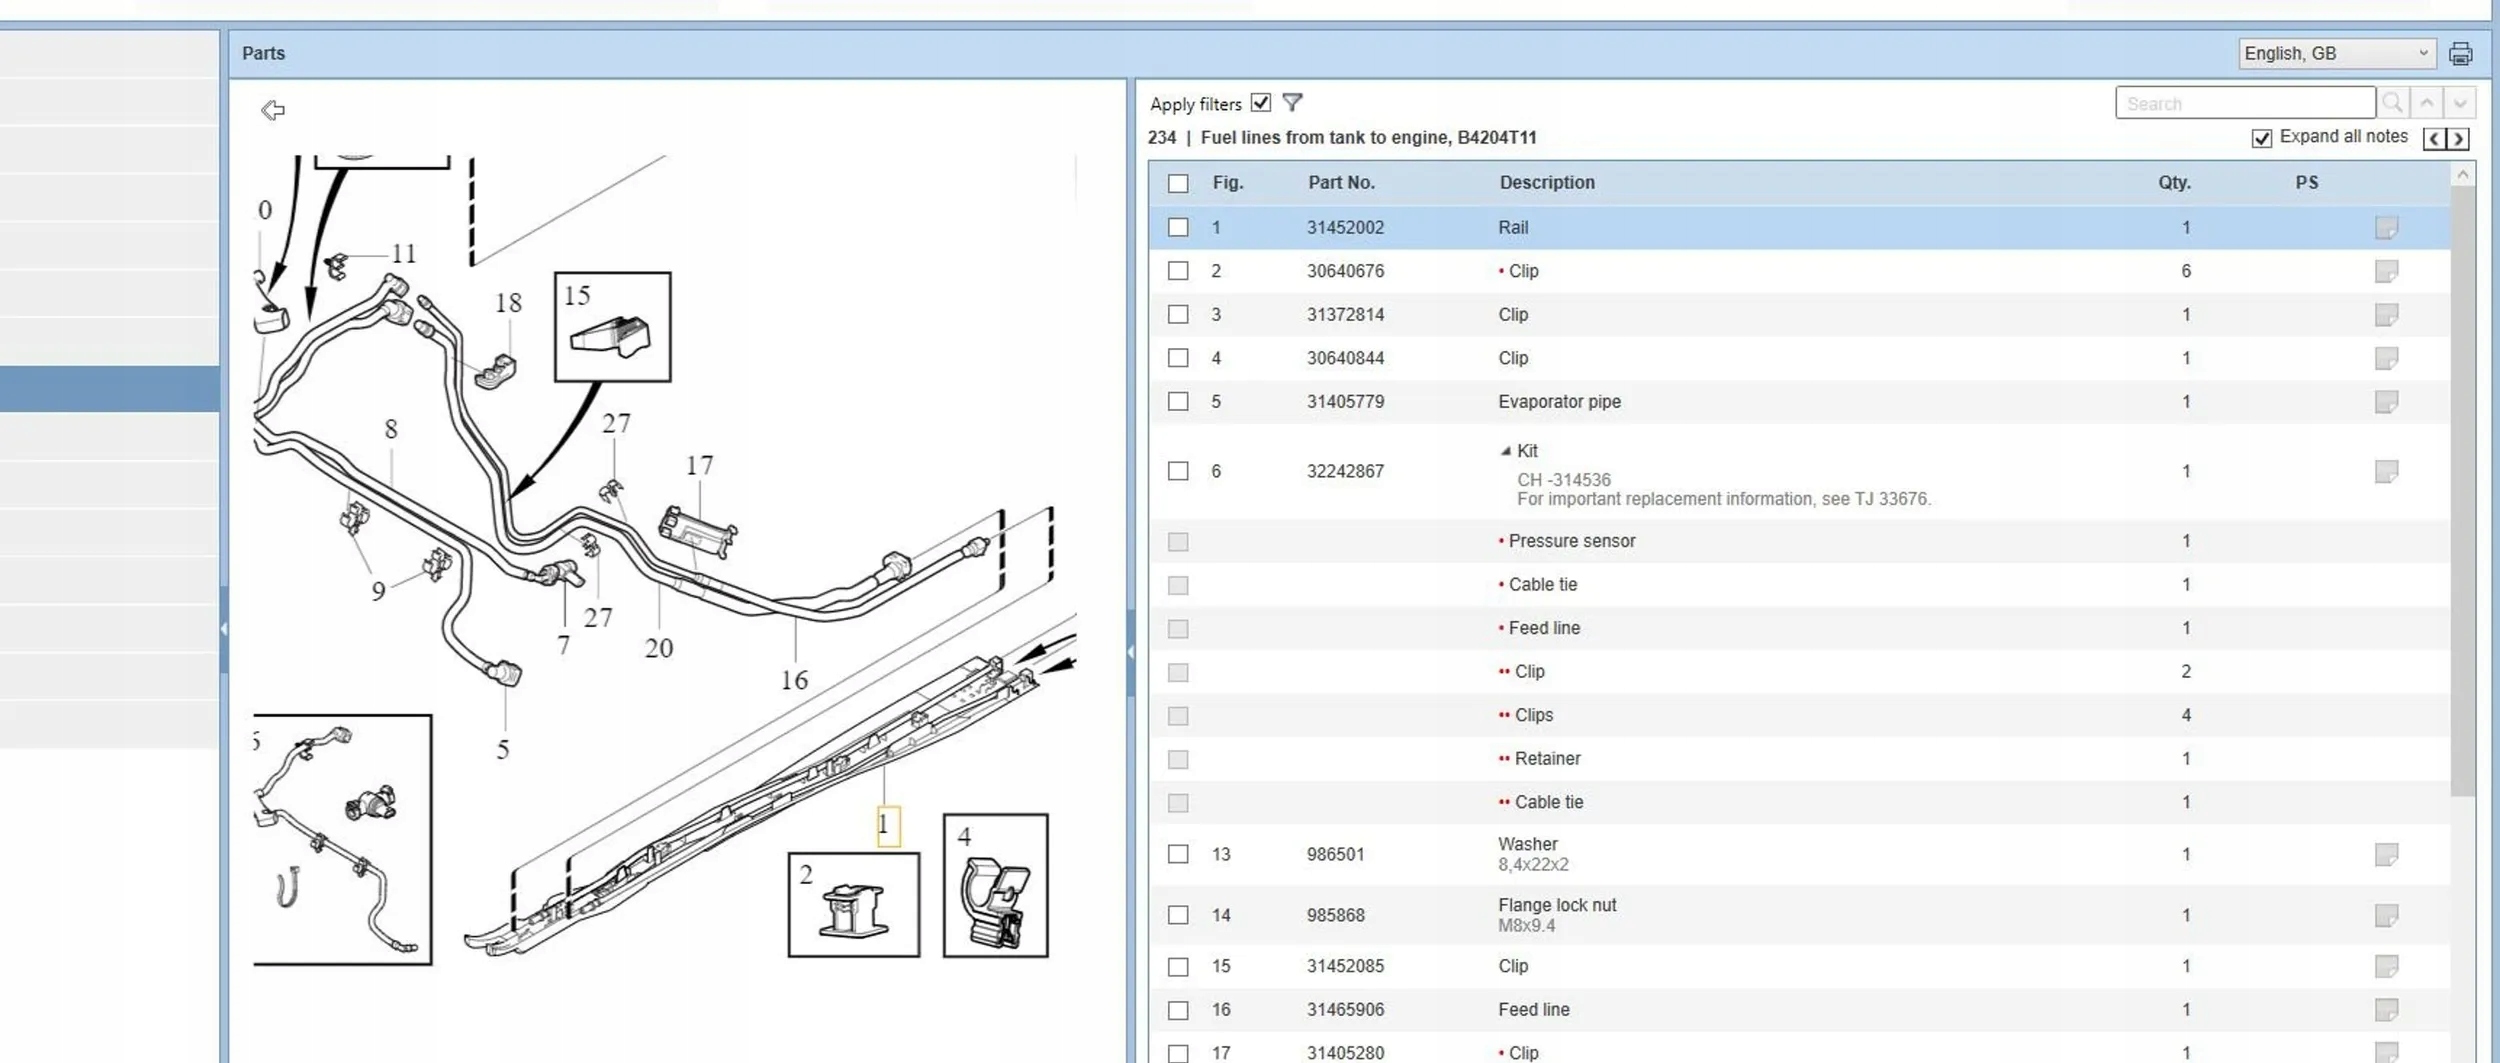The height and width of the screenshot is (1063, 2500).
Task: Tick the checkbox for Kit 32242867
Action: coord(1178,471)
